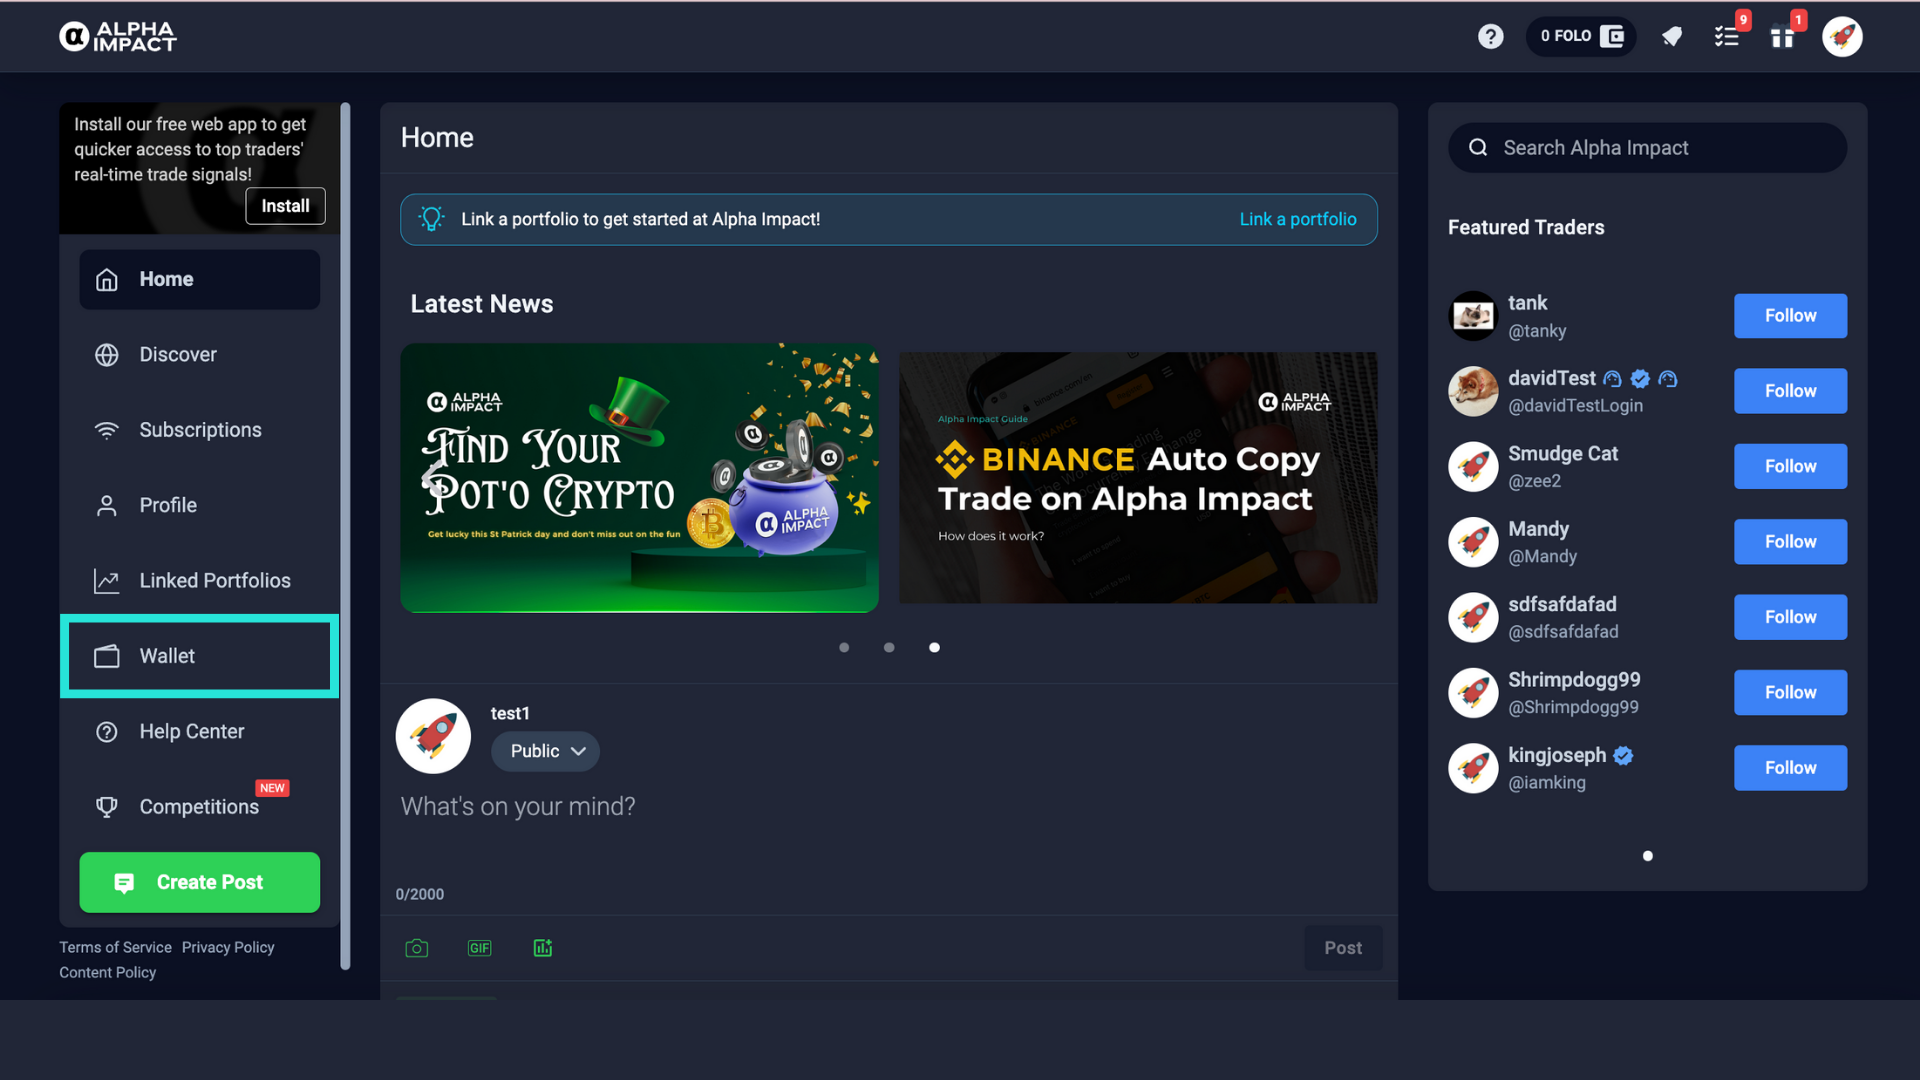Image resolution: width=1920 pixels, height=1080 pixels.
Task: Click Mandy's rocket avatar
Action: click(x=1473, y=542)
